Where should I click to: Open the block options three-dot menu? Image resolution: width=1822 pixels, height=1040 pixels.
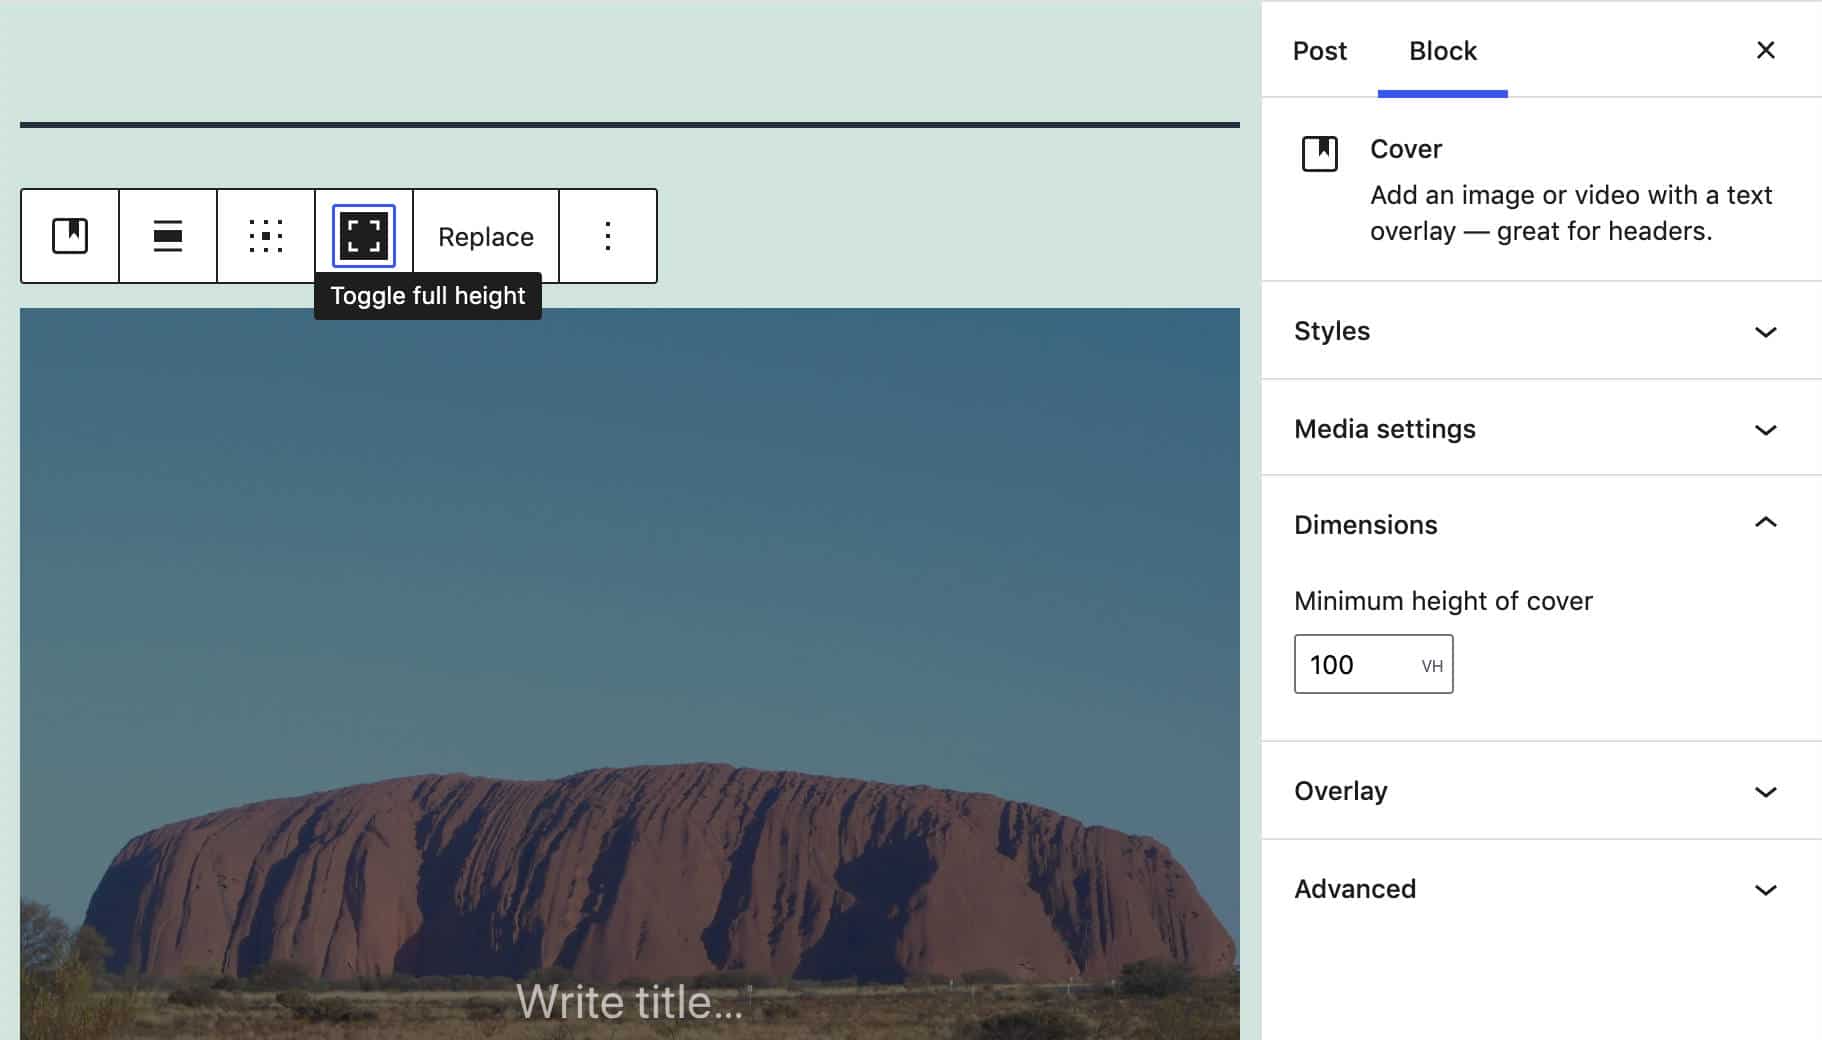[608, 236]
